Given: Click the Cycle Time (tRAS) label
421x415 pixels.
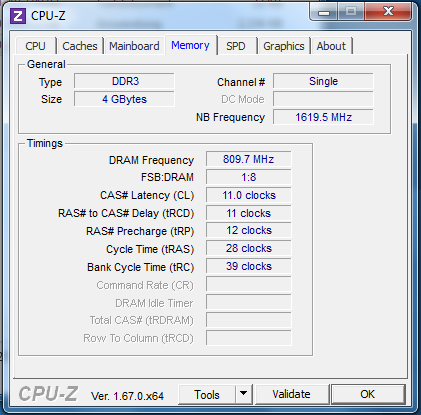Looking at the screenshot, I should (x=150, y=249).
